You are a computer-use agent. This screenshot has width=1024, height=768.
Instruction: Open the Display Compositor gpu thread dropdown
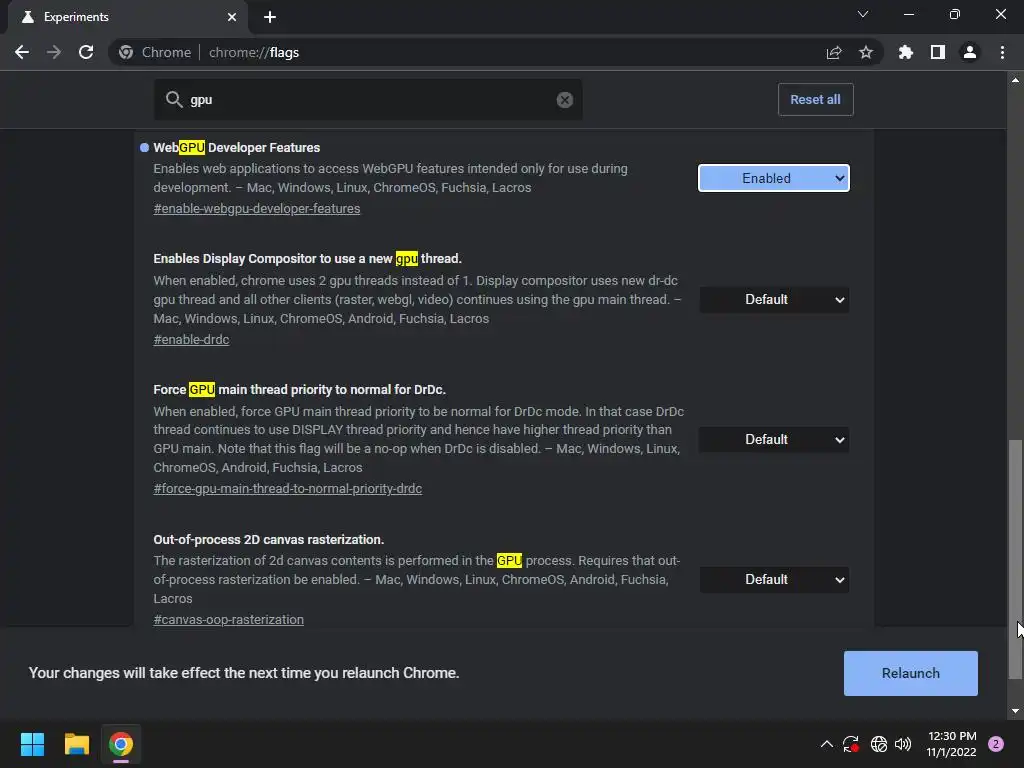point(774,300)
